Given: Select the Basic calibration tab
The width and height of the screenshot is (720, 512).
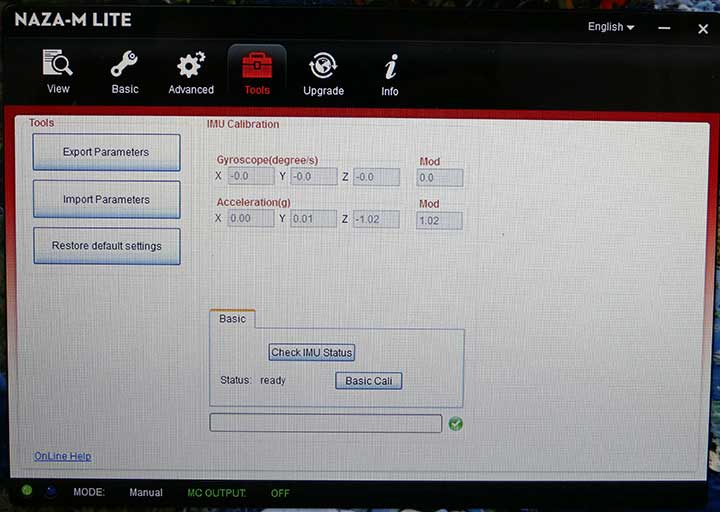Looking at the screenshot, I should 232,319.
